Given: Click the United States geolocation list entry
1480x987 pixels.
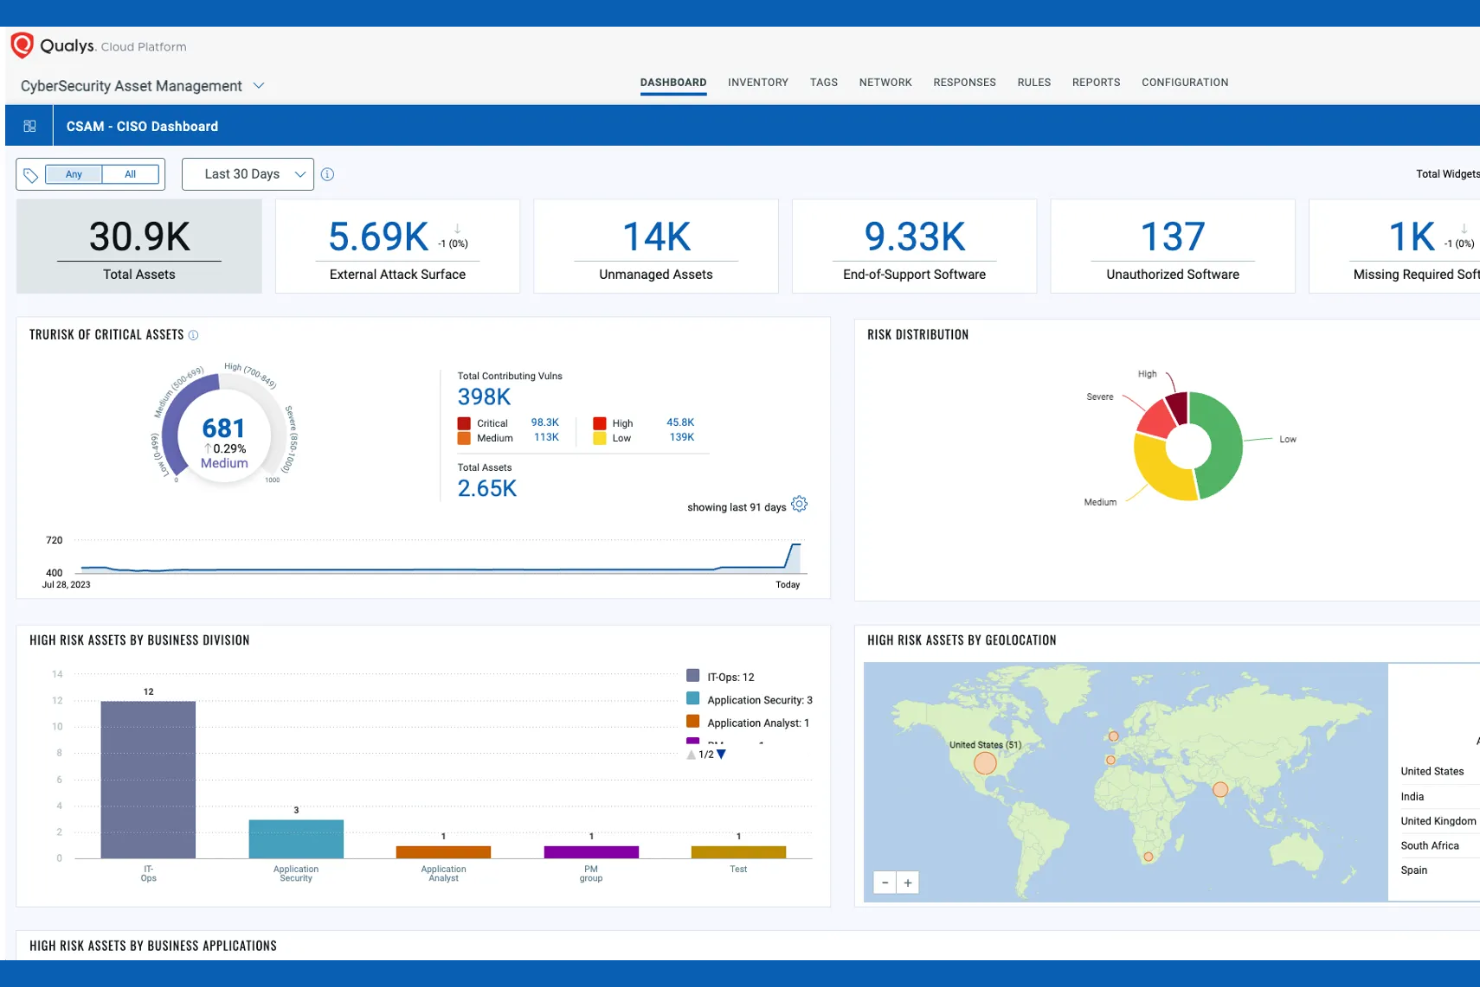Looking at the screenshot, I should point(1434,771).
